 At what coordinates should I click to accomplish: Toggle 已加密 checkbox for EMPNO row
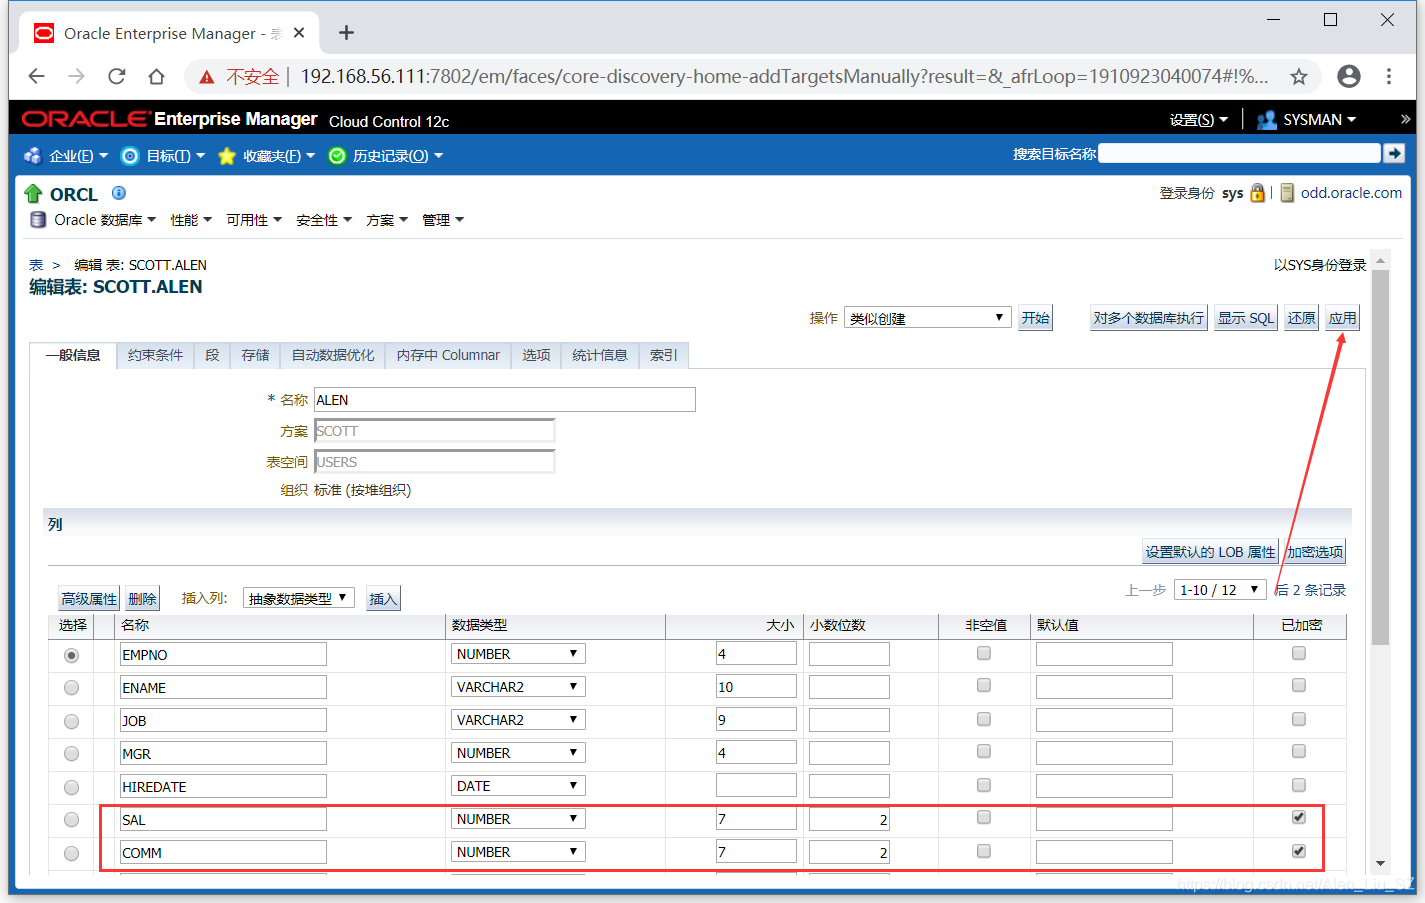[x=1298, y=653]
